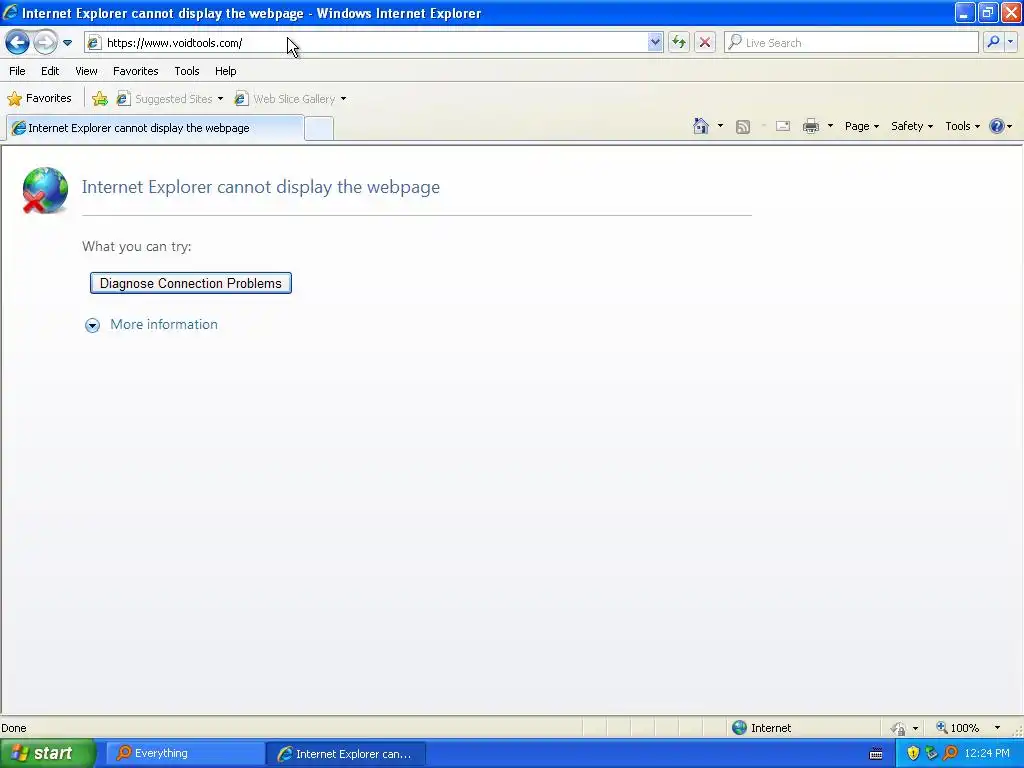
Task: Open the Windows start menu
Action: [47, 753]
